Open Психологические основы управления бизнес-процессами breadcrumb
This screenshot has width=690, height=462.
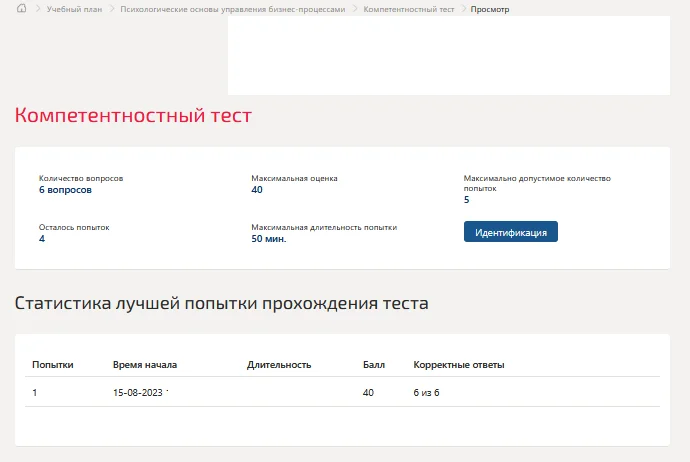click(233, 9)
